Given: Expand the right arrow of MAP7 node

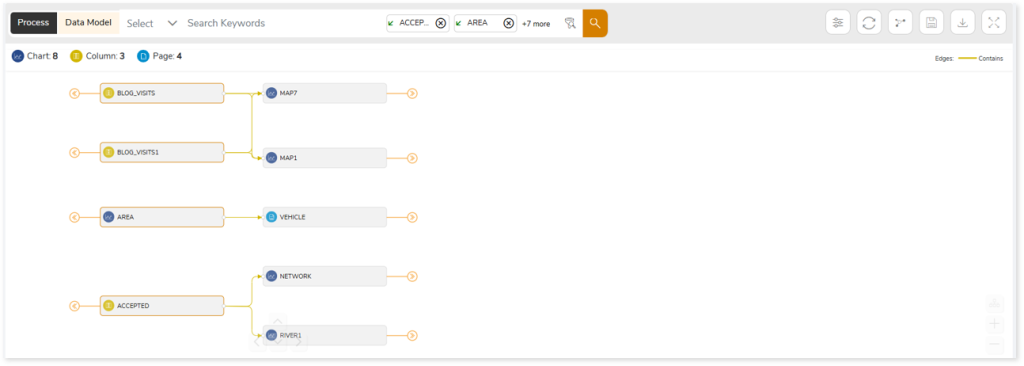Looking at the screenshot, I should point(412,93).
